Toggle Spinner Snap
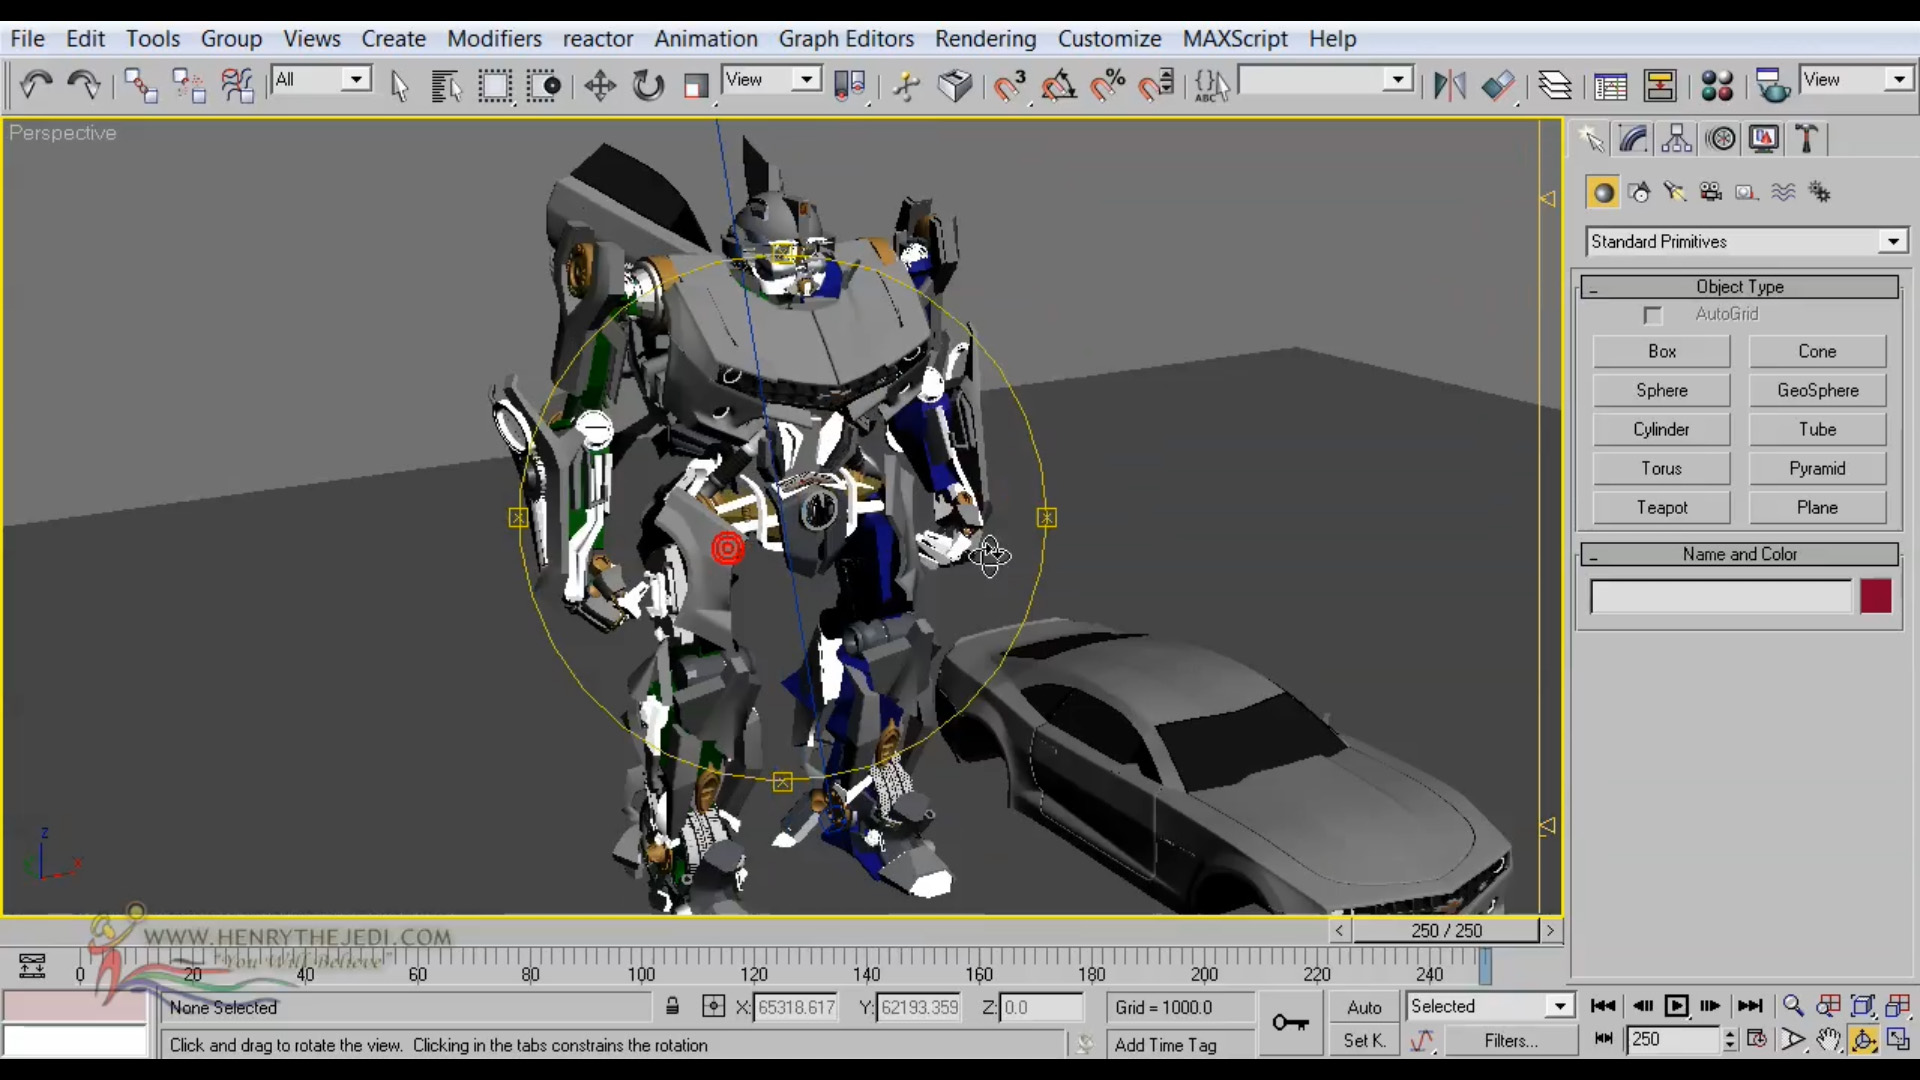Image resolution: width=1920 pixels, height=1080 pixels. click(1157, 86)
